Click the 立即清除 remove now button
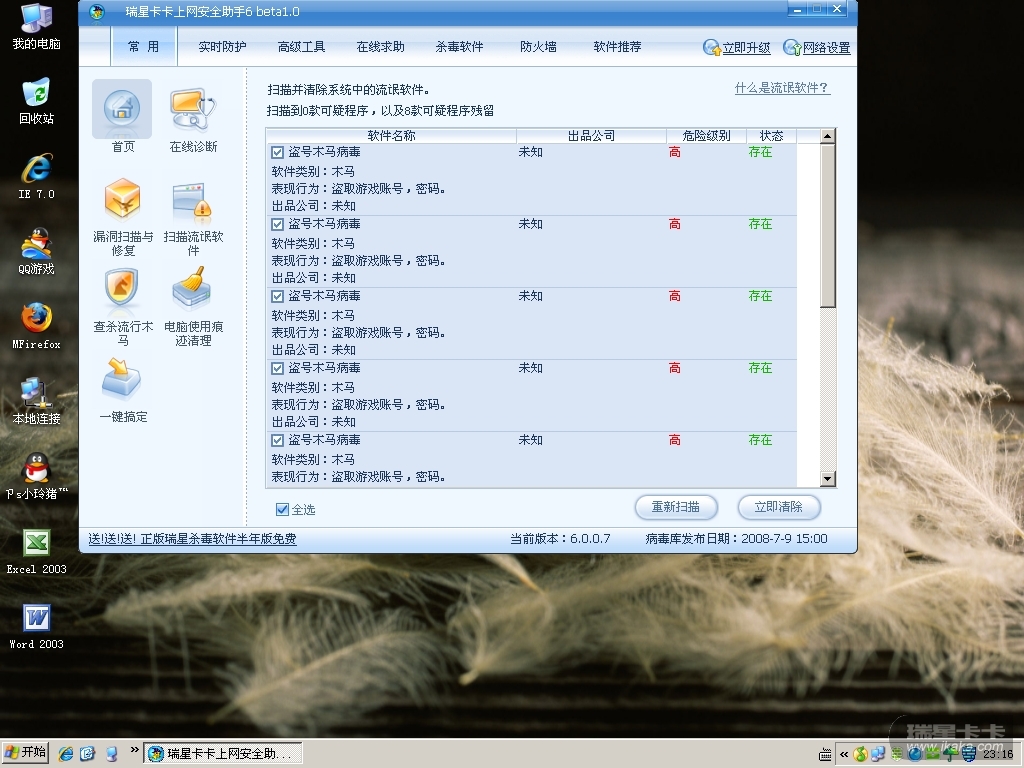This screenshot has width=1024, height=768. click(x=778, y=507)
